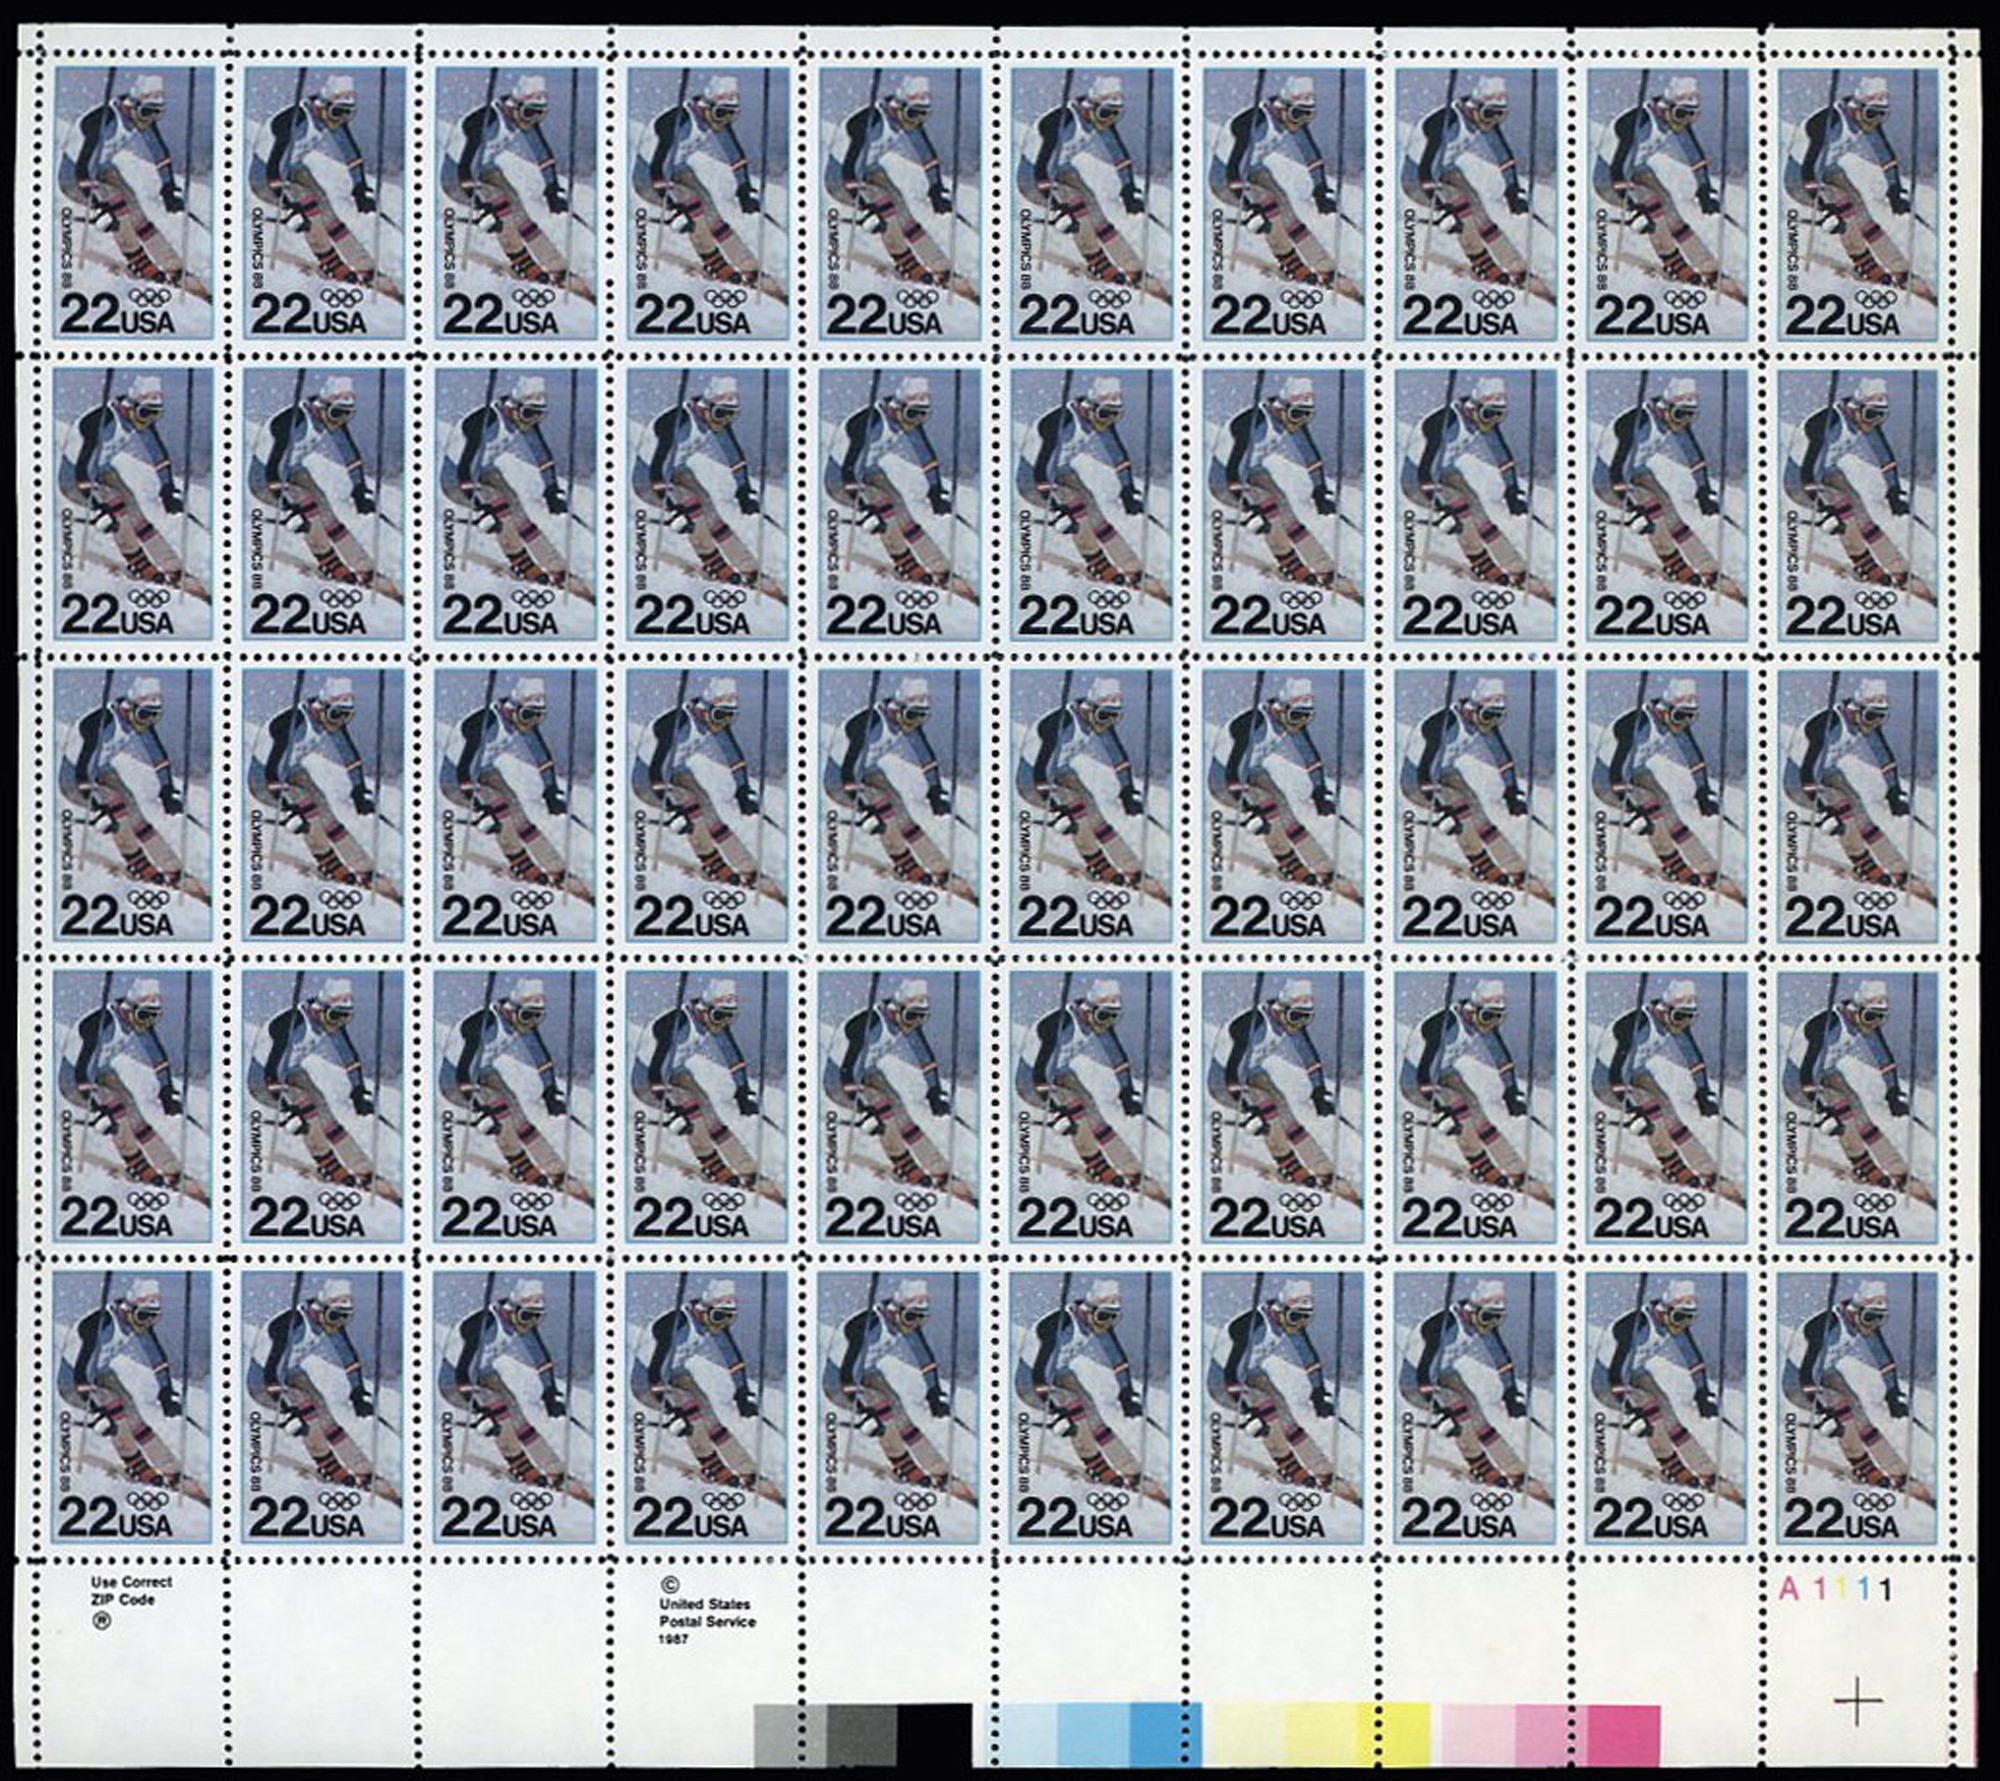
Task: Click the copyright symbol above United States
Action: pyautogui.click(x=668, y=1585)
